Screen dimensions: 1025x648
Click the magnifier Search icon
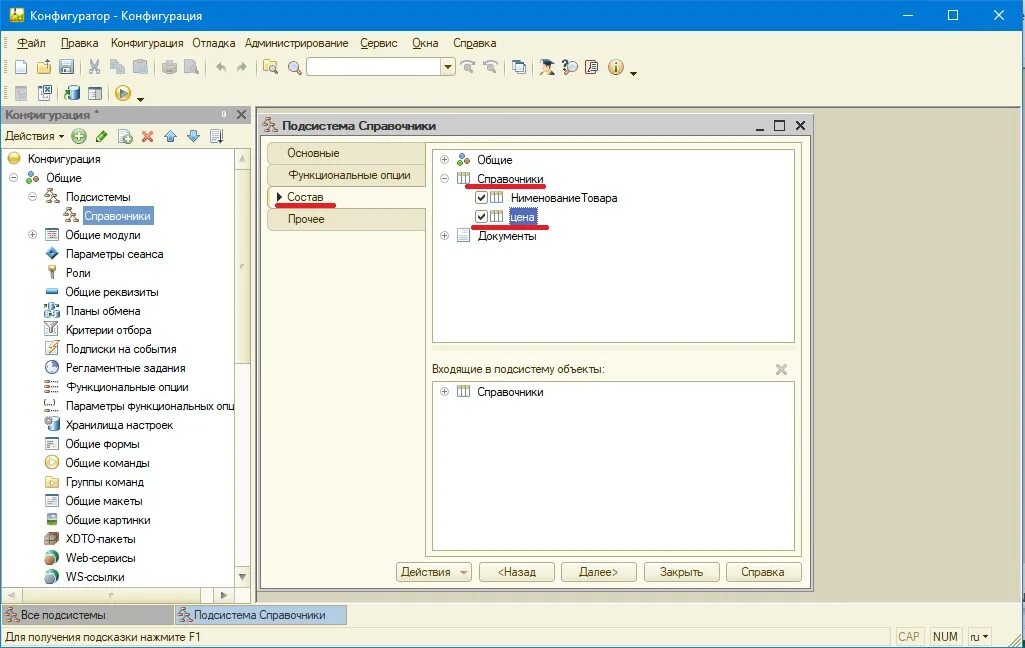[x=295, y=67]
